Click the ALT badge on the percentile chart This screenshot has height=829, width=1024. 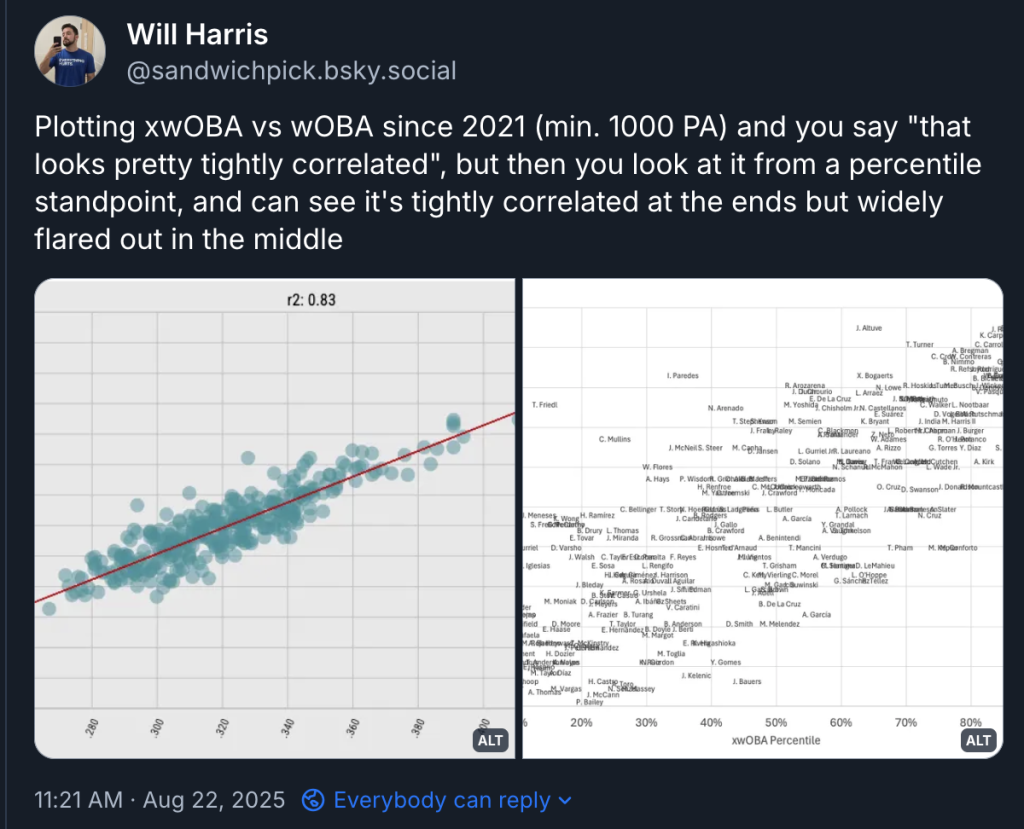(x=978, y=740)
